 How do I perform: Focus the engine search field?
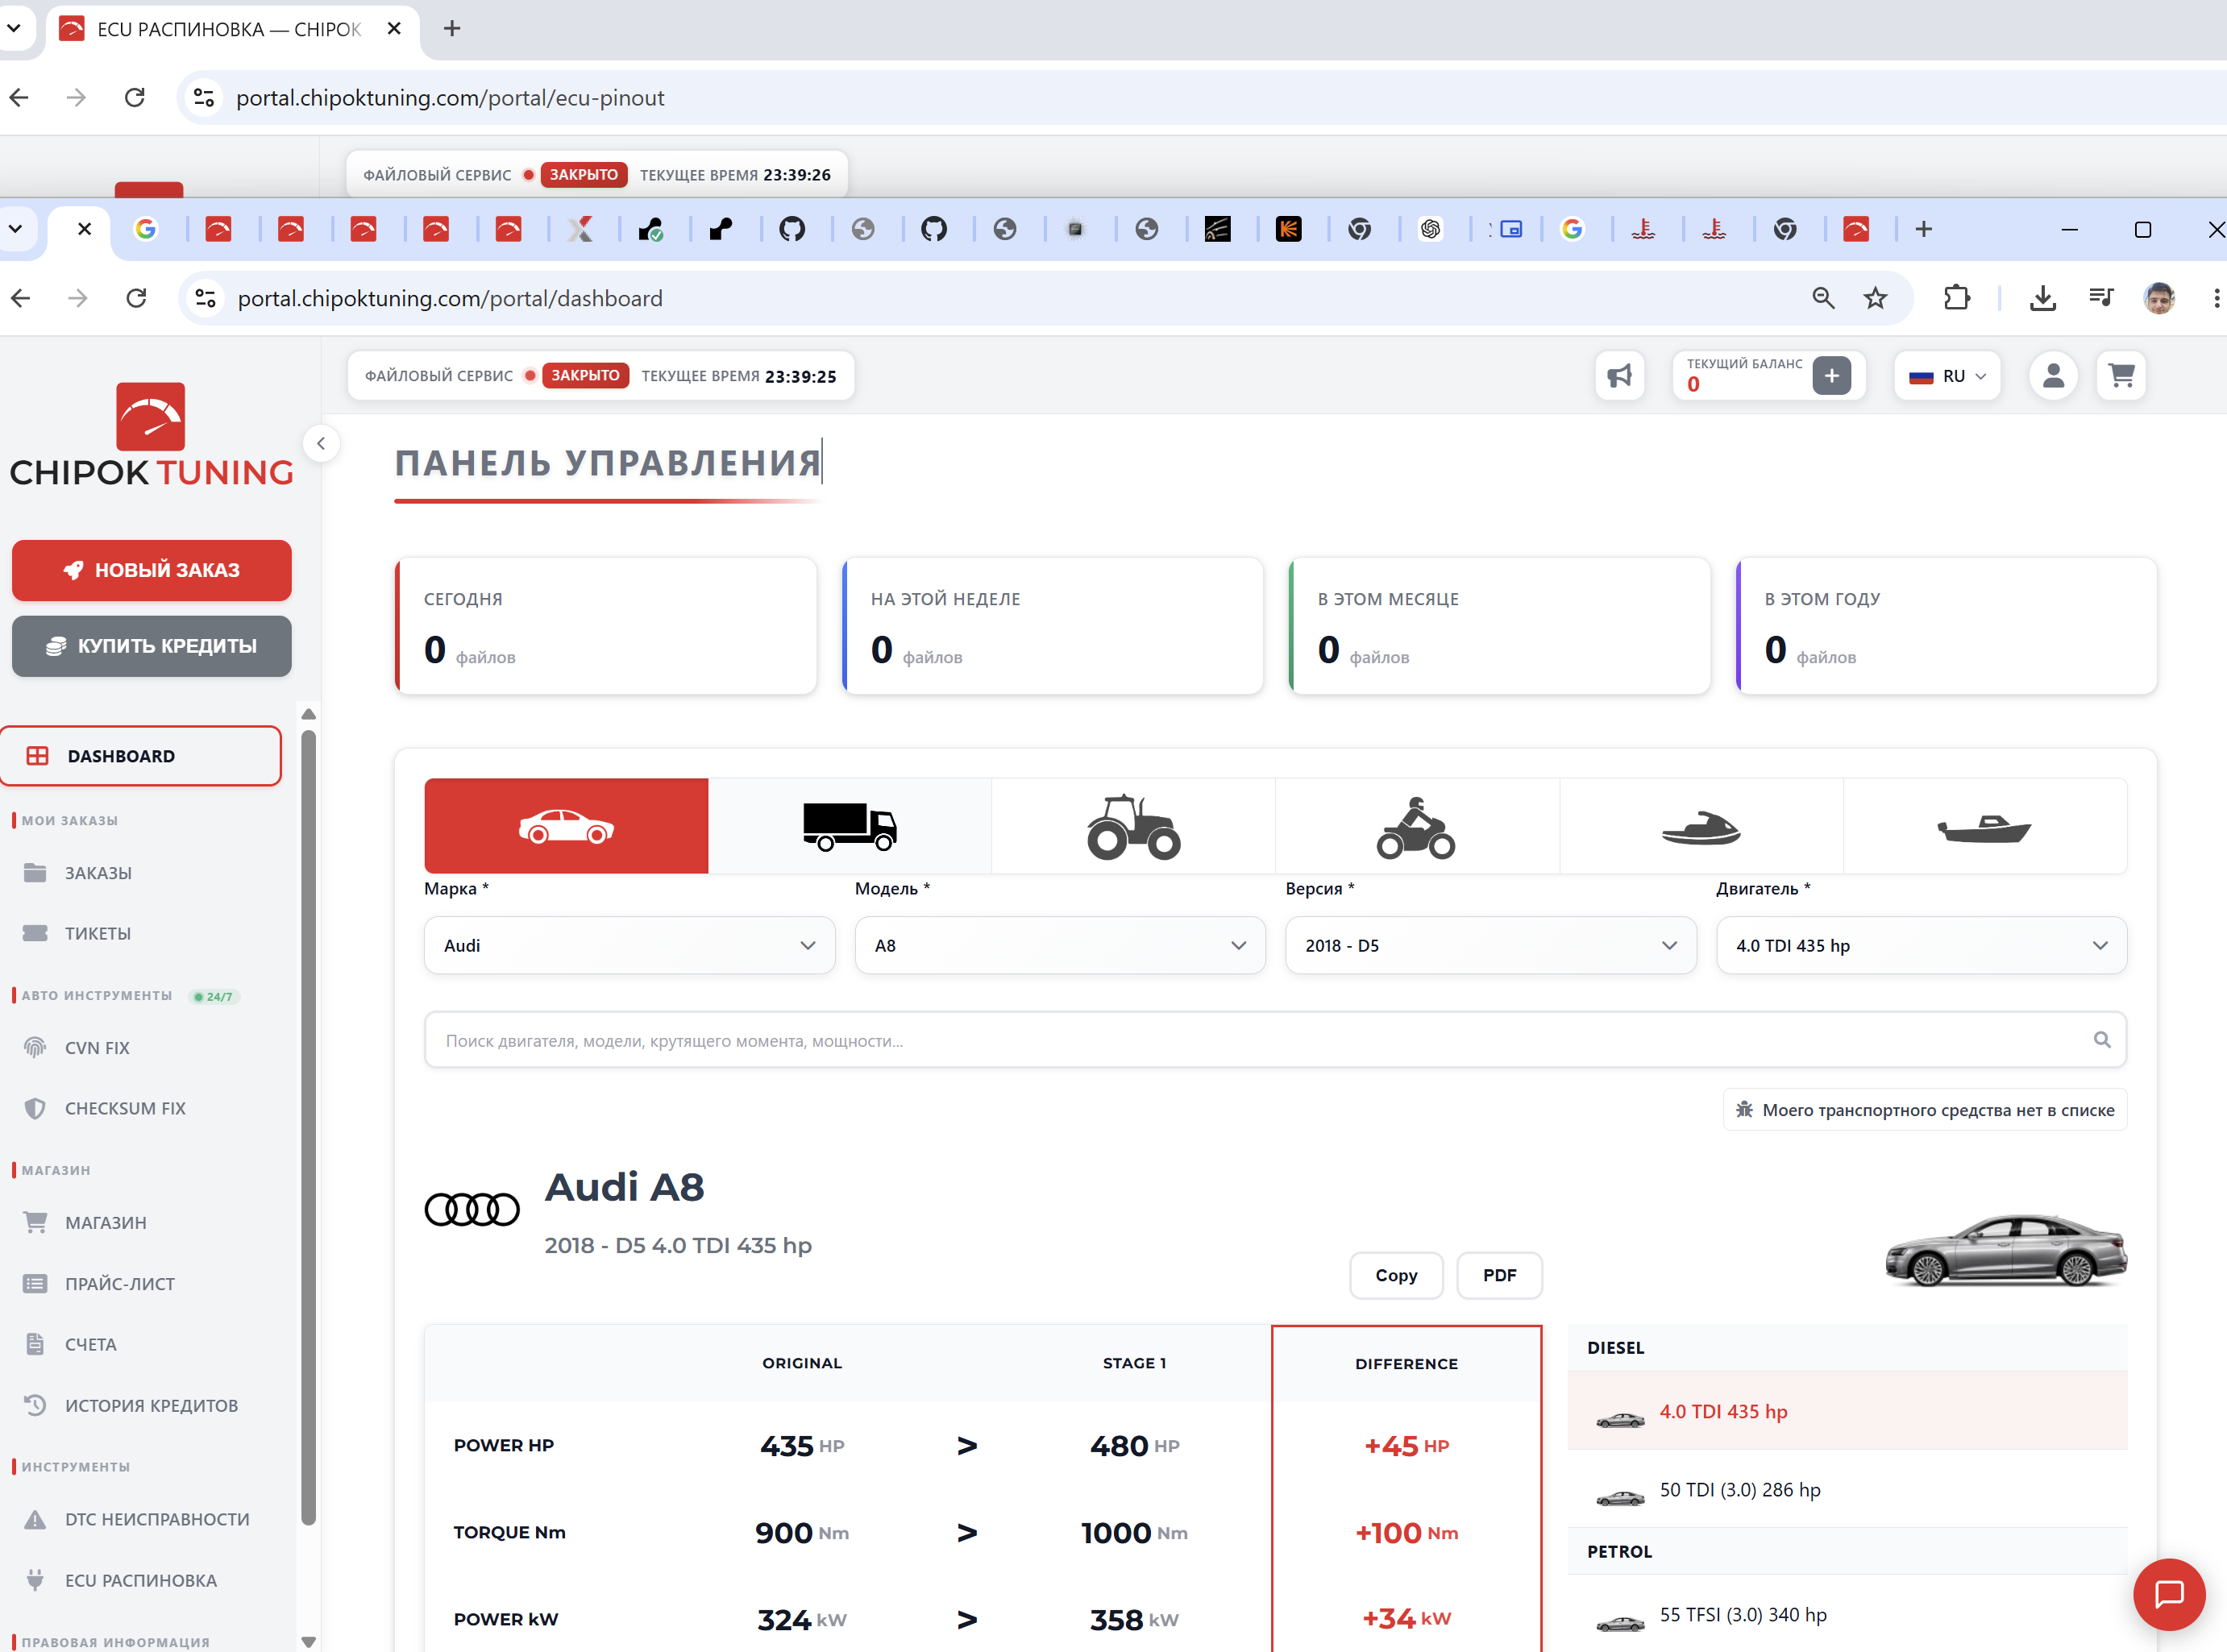[x=1275, y=1040]
